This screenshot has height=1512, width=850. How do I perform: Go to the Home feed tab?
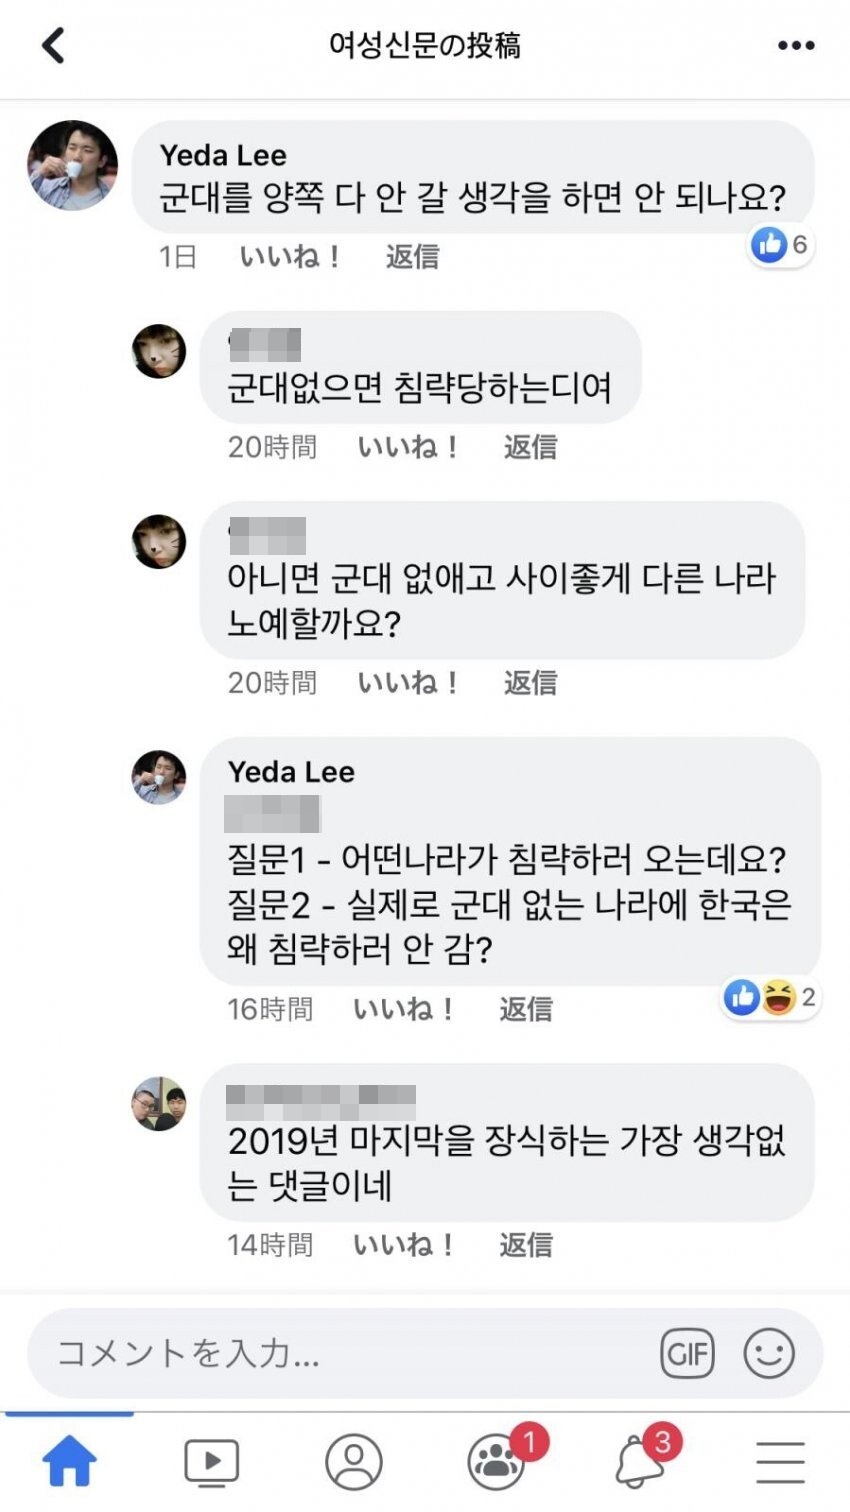point(70,1462)
